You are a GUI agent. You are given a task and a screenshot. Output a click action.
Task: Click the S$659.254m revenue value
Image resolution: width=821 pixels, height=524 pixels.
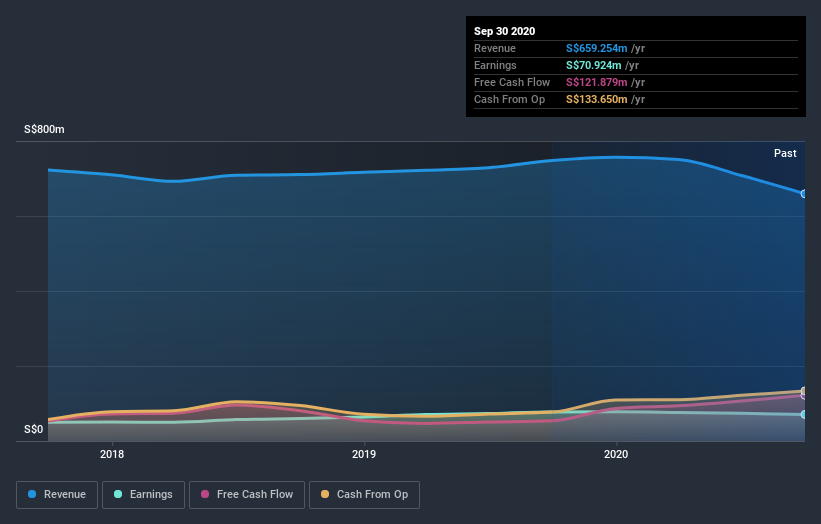point(596,48)
